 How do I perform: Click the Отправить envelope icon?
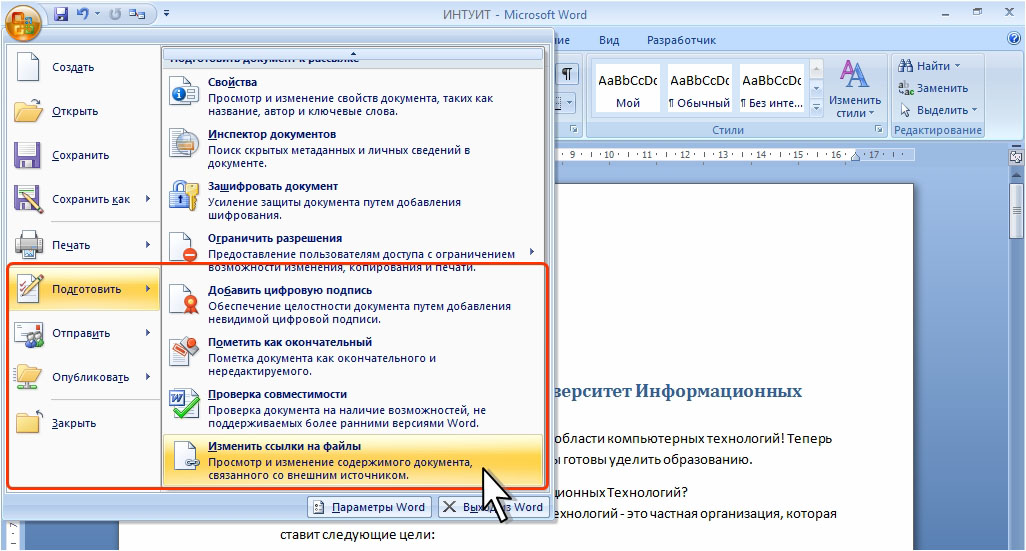pos(29,334)
